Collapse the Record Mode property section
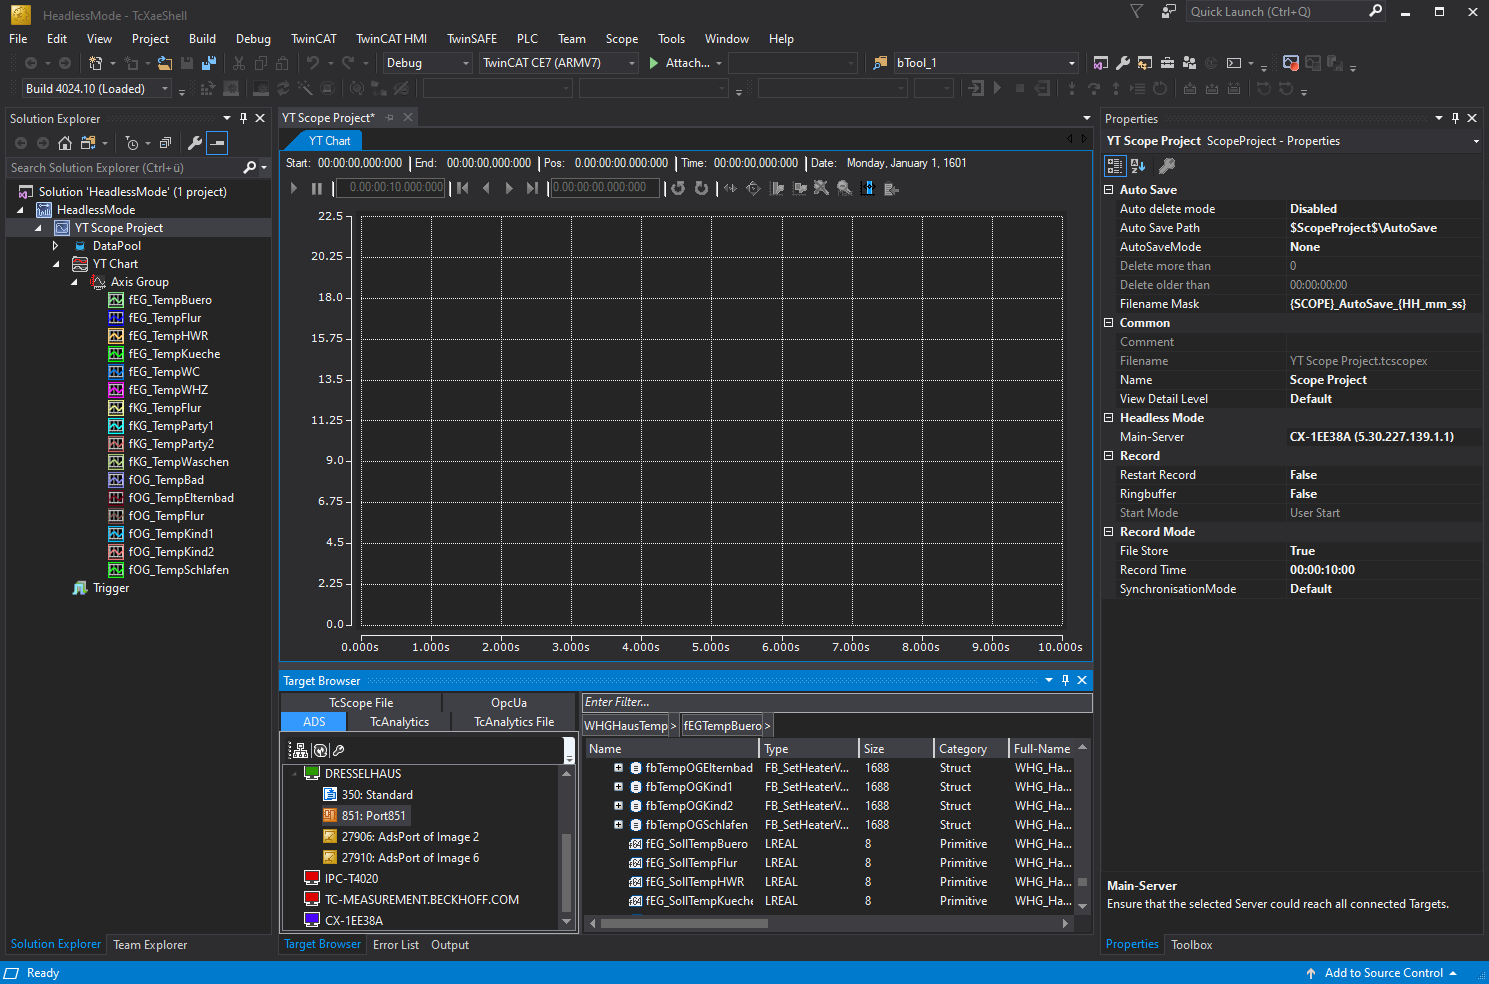 [x=1108, y=532]
